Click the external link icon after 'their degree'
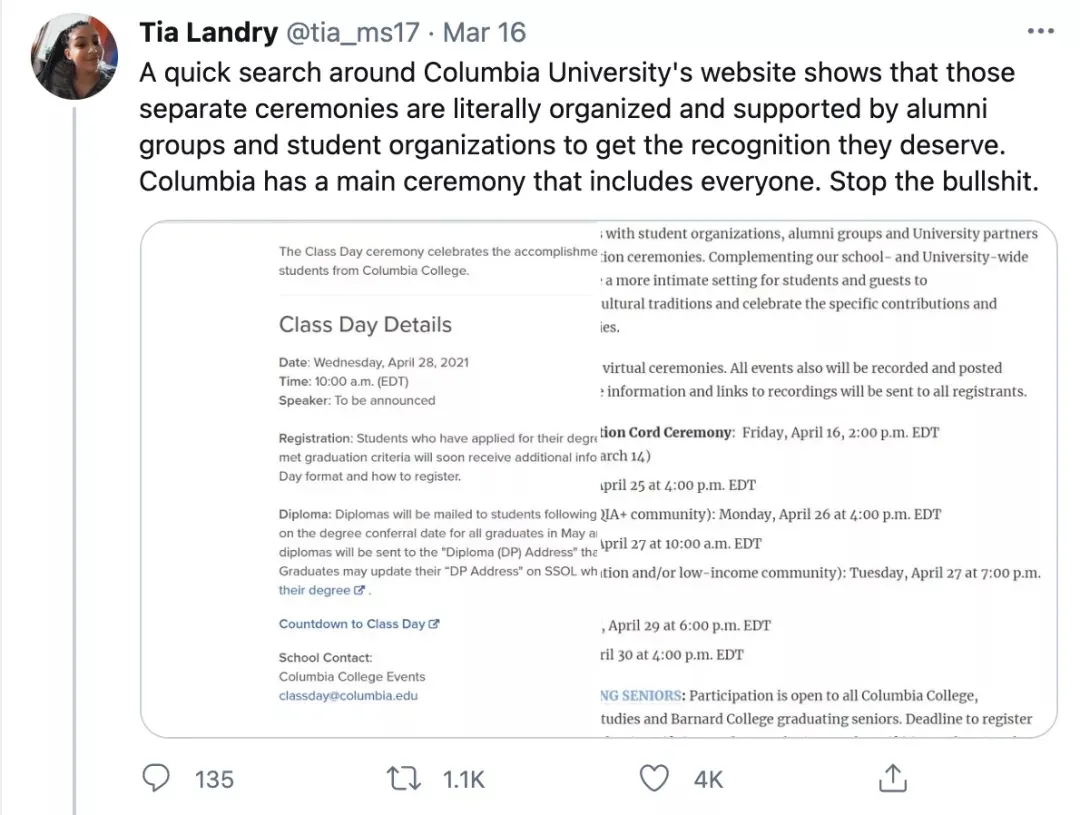Image resolution: width=1080 pixels, height=815 pixels. pyautogui.click(x=360, y=591)
